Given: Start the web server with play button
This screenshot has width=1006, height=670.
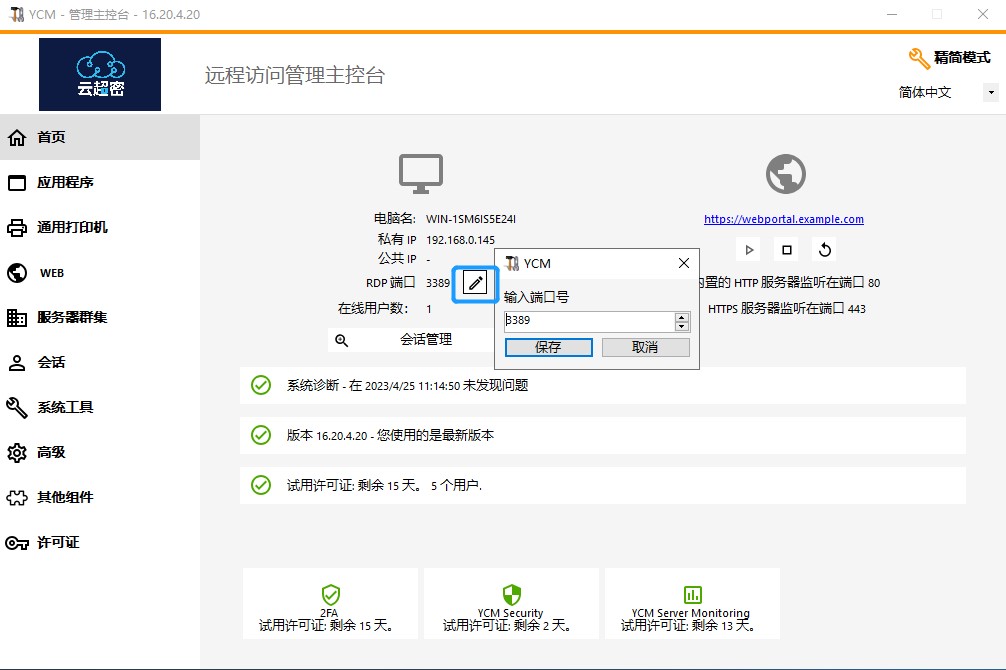Looking at the screenshot, I should point(749,250).
